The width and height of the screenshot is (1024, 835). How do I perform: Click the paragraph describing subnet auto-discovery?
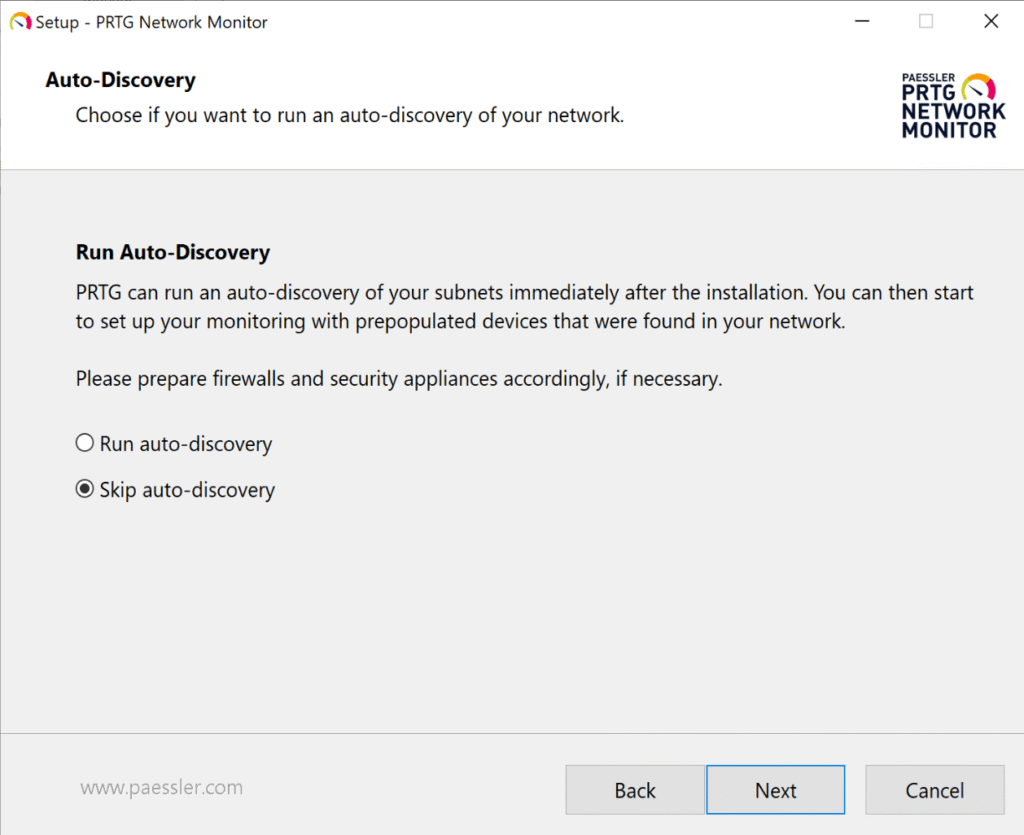pyautogui.click(x=524, y=294)
